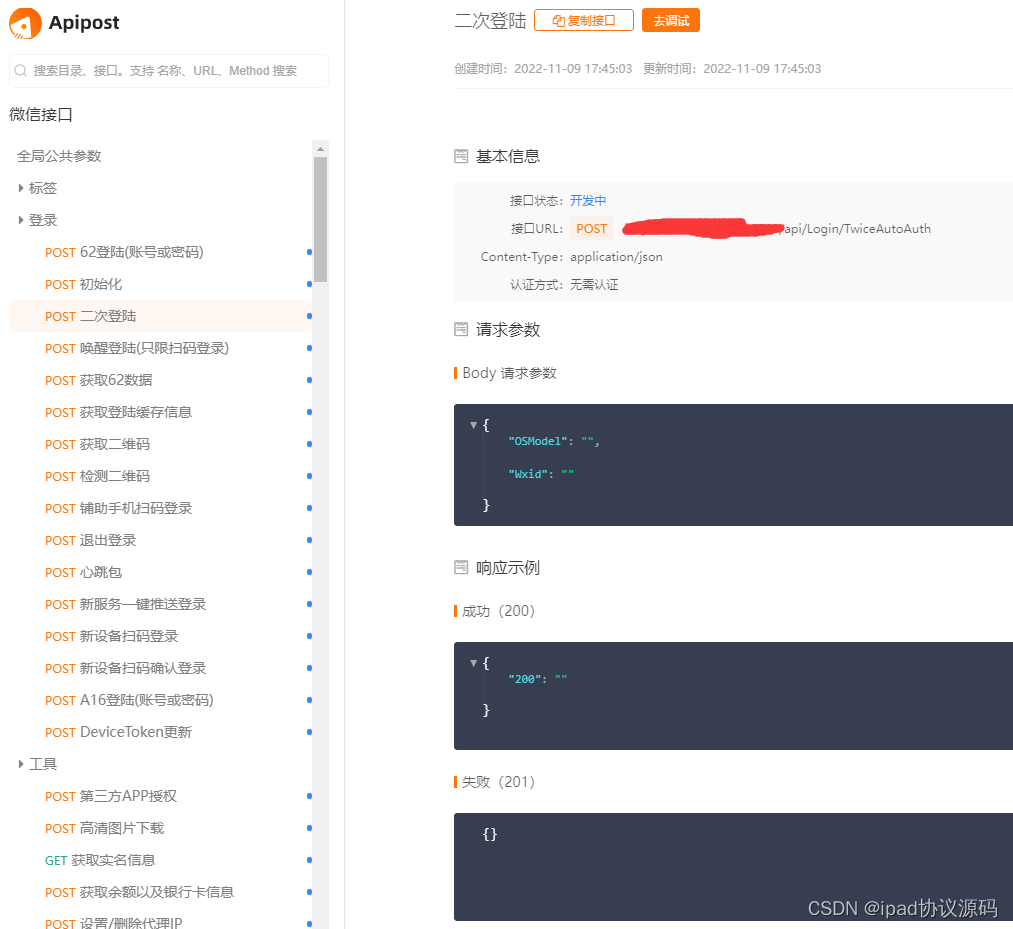Click the 无需认证 value
The width and height of the screenshot is (1013, 929).
594,285
